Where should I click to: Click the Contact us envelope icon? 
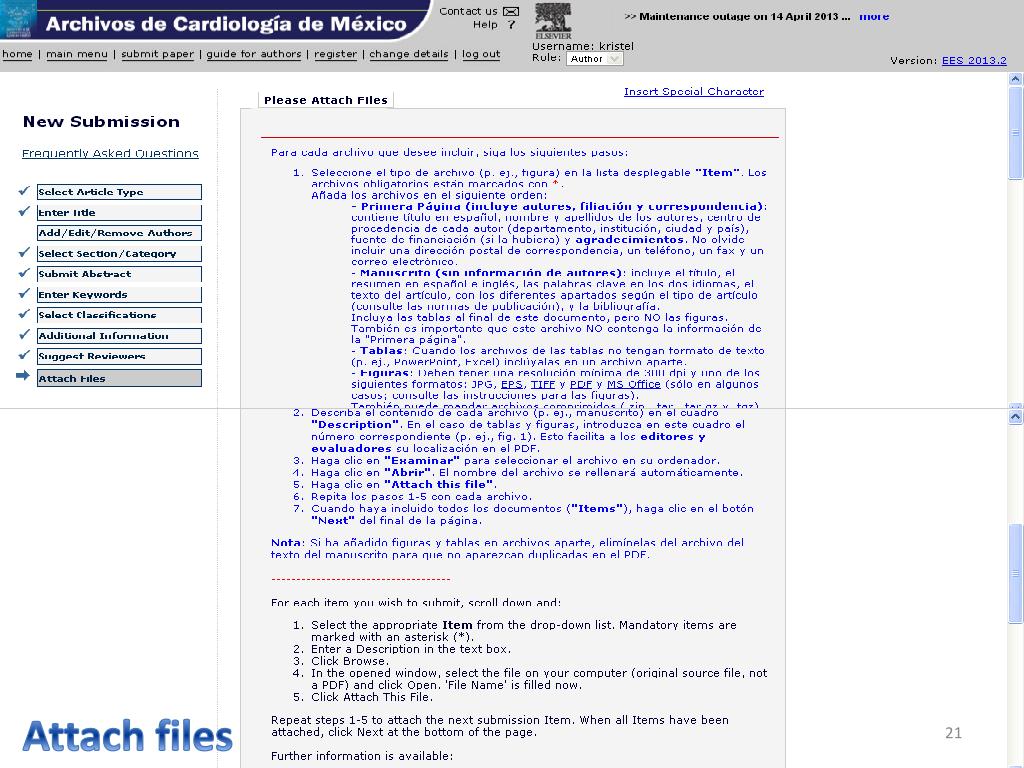pyautogui.click(x=511, y=12)
